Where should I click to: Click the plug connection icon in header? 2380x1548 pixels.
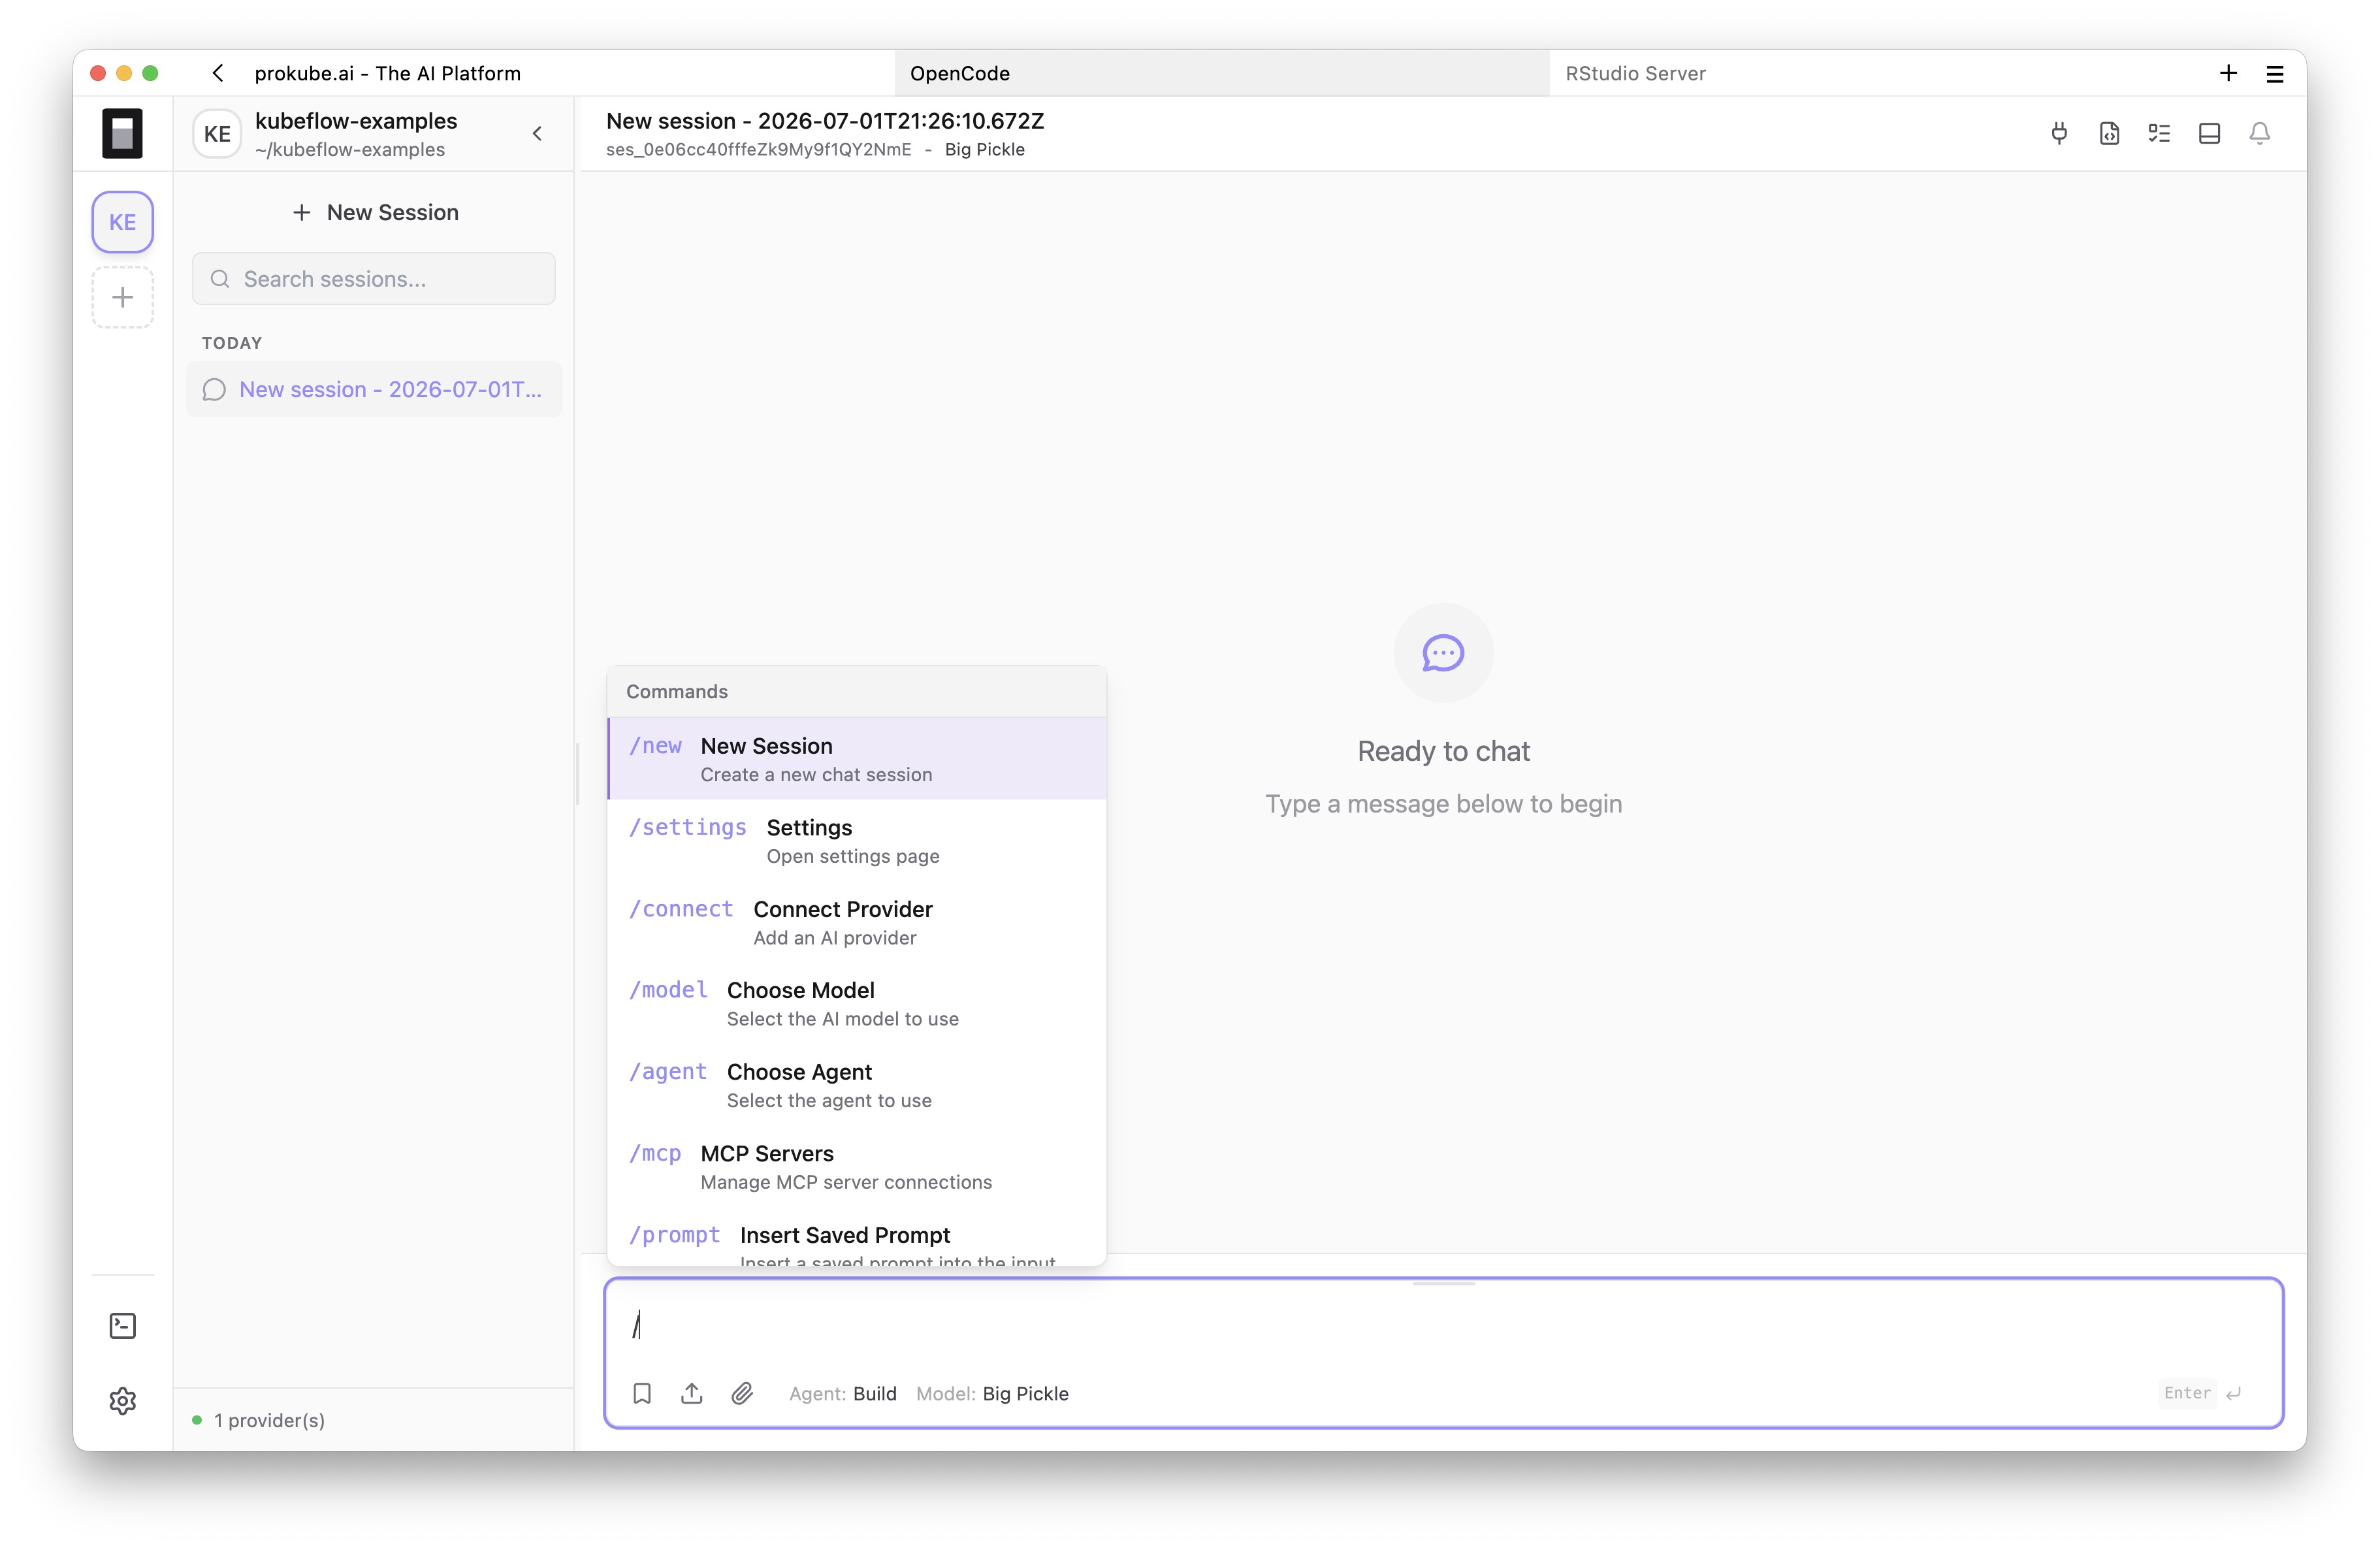click(x=2059, y=133)
